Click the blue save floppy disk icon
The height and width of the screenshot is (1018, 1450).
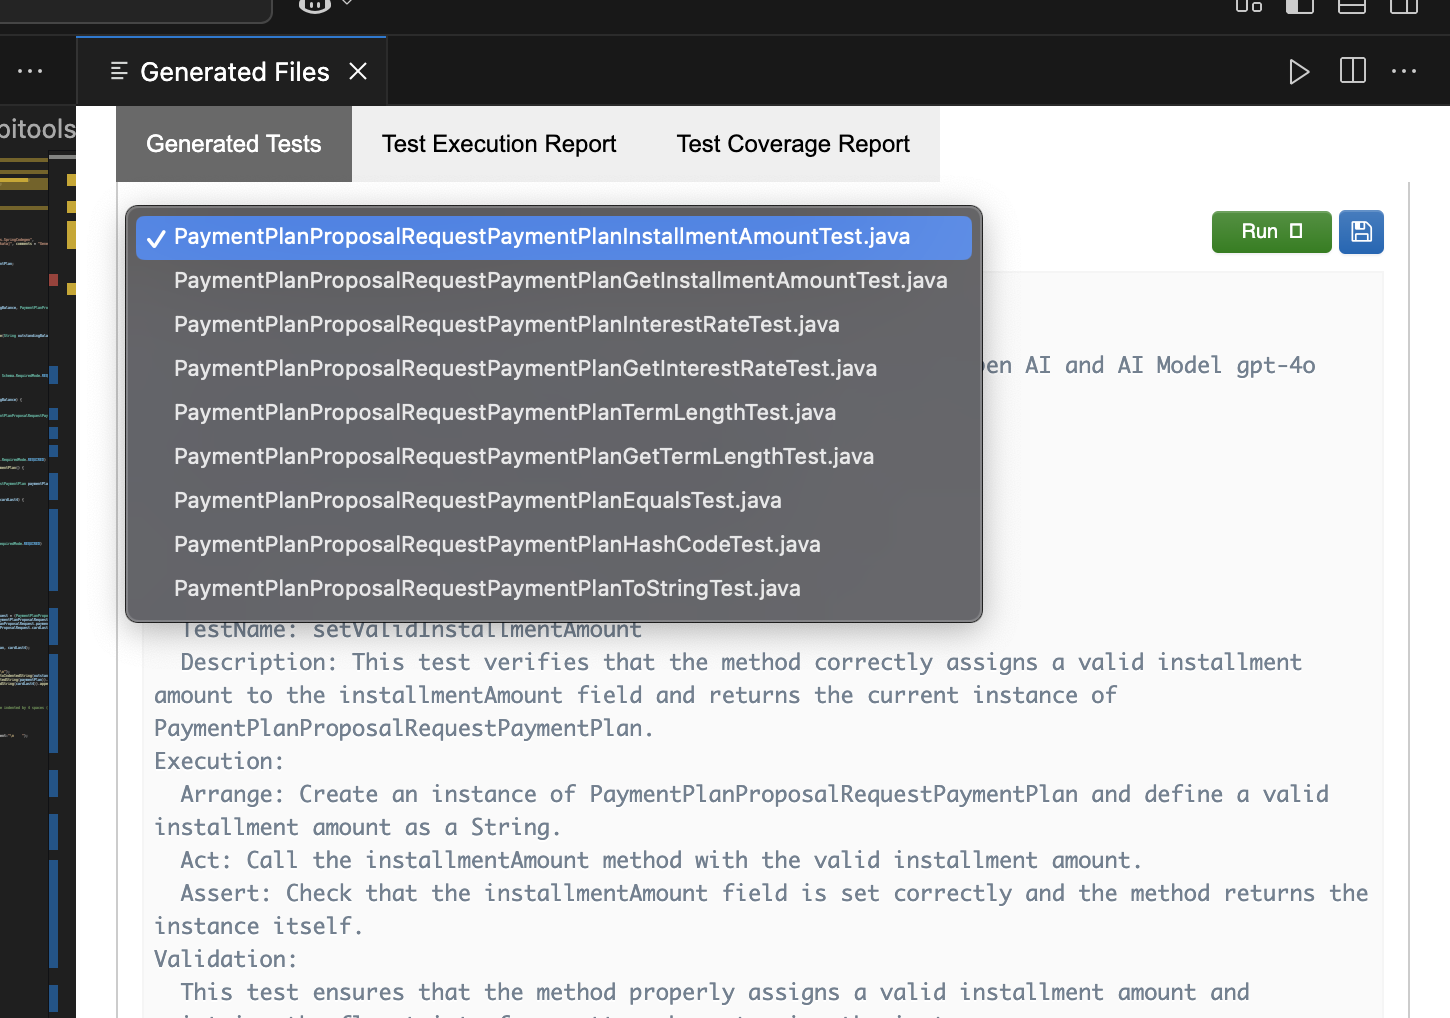pyautogui.click(x=1360, y=232)
